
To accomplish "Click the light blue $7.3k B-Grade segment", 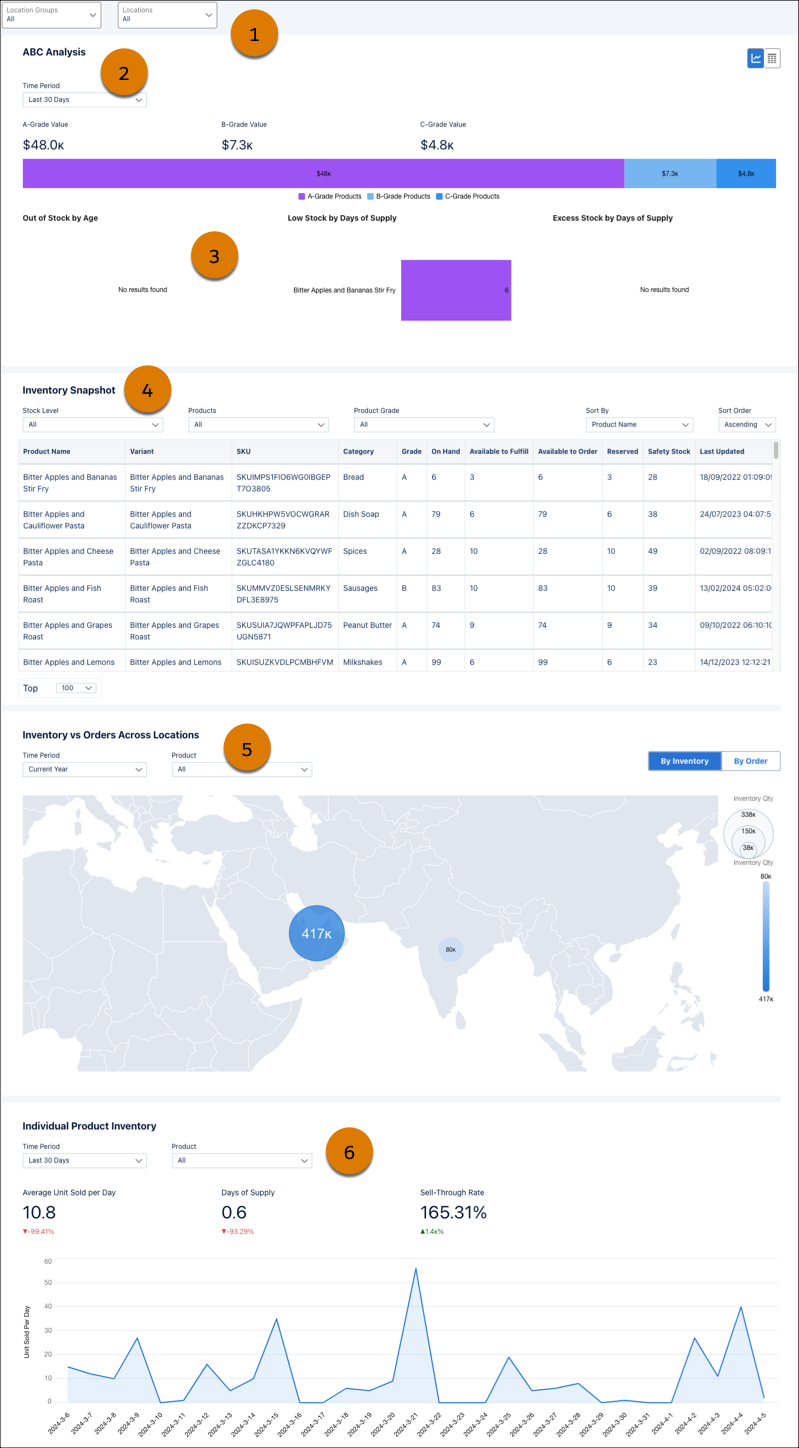I will [670, 173].
